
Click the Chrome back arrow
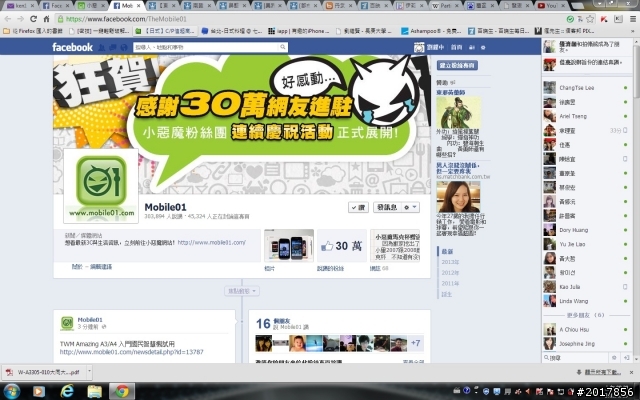coord(8,19)
